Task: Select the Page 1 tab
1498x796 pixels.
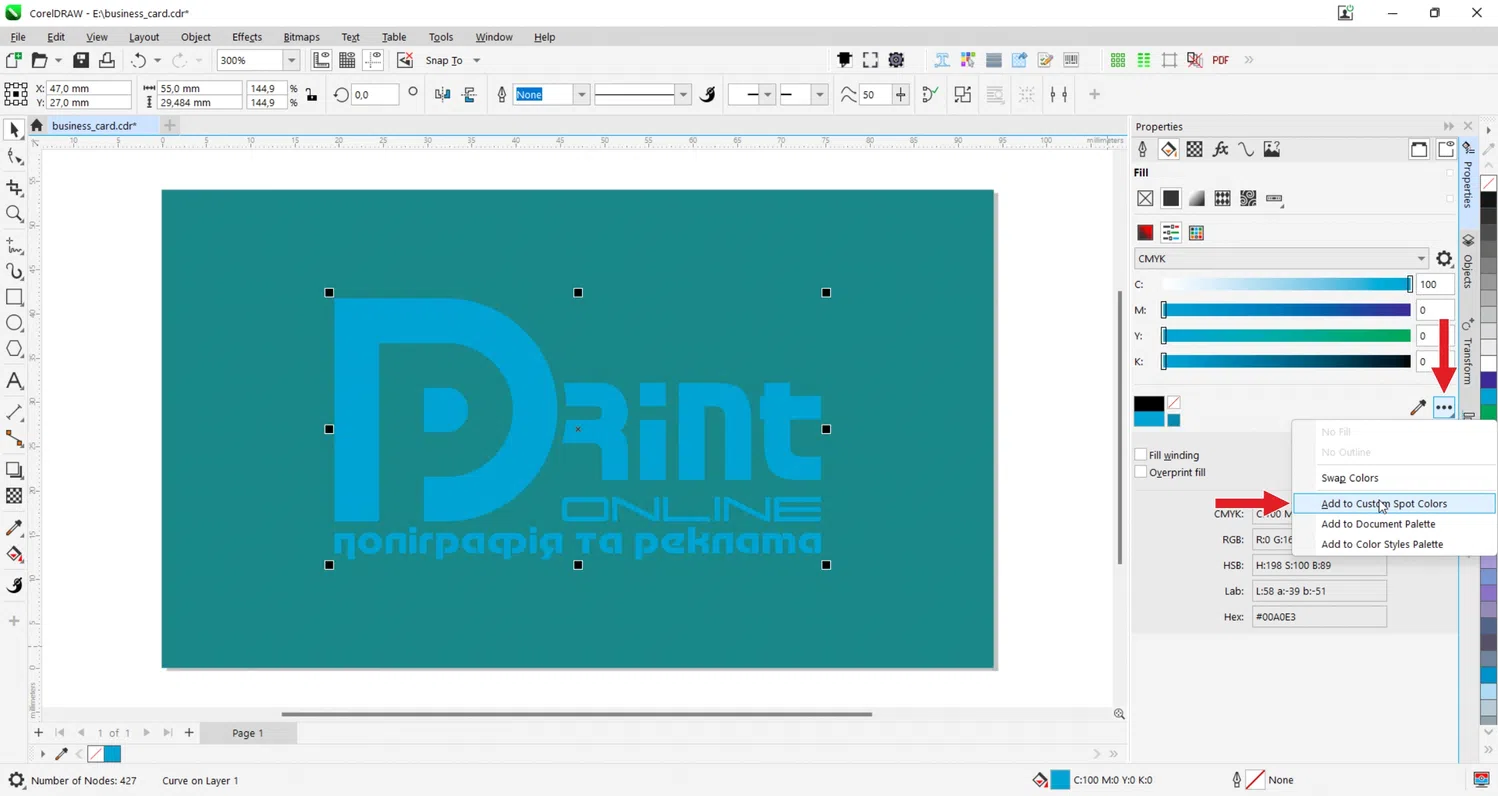Action: pyautogui.click(x=247, y=733)
